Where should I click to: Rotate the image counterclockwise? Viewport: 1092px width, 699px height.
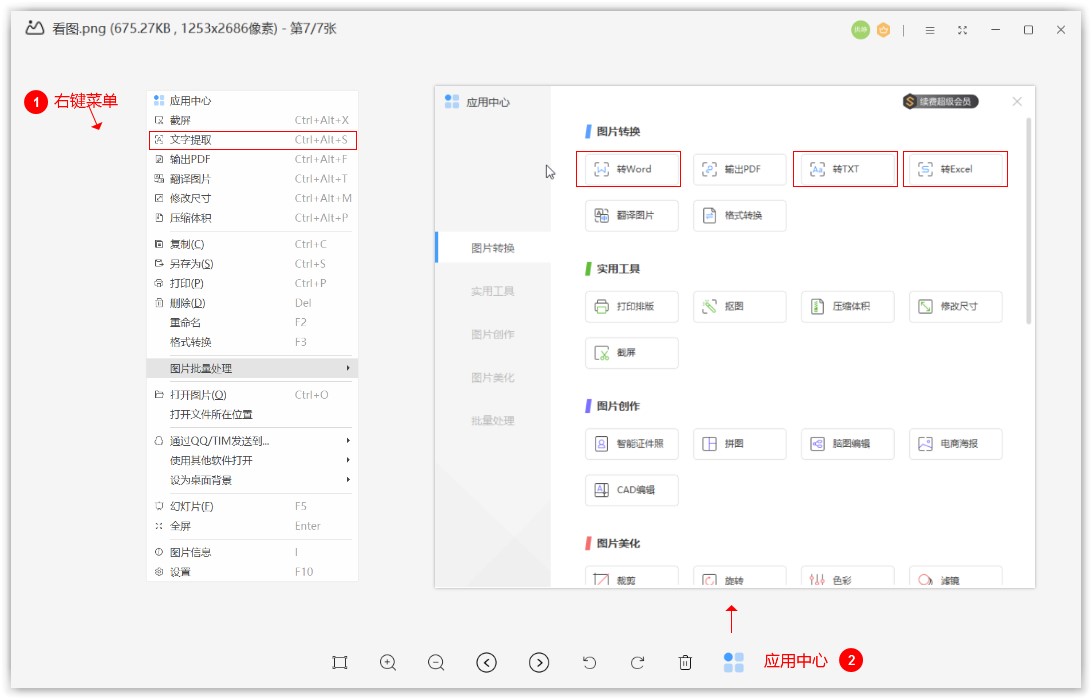(x=589, y=662)
